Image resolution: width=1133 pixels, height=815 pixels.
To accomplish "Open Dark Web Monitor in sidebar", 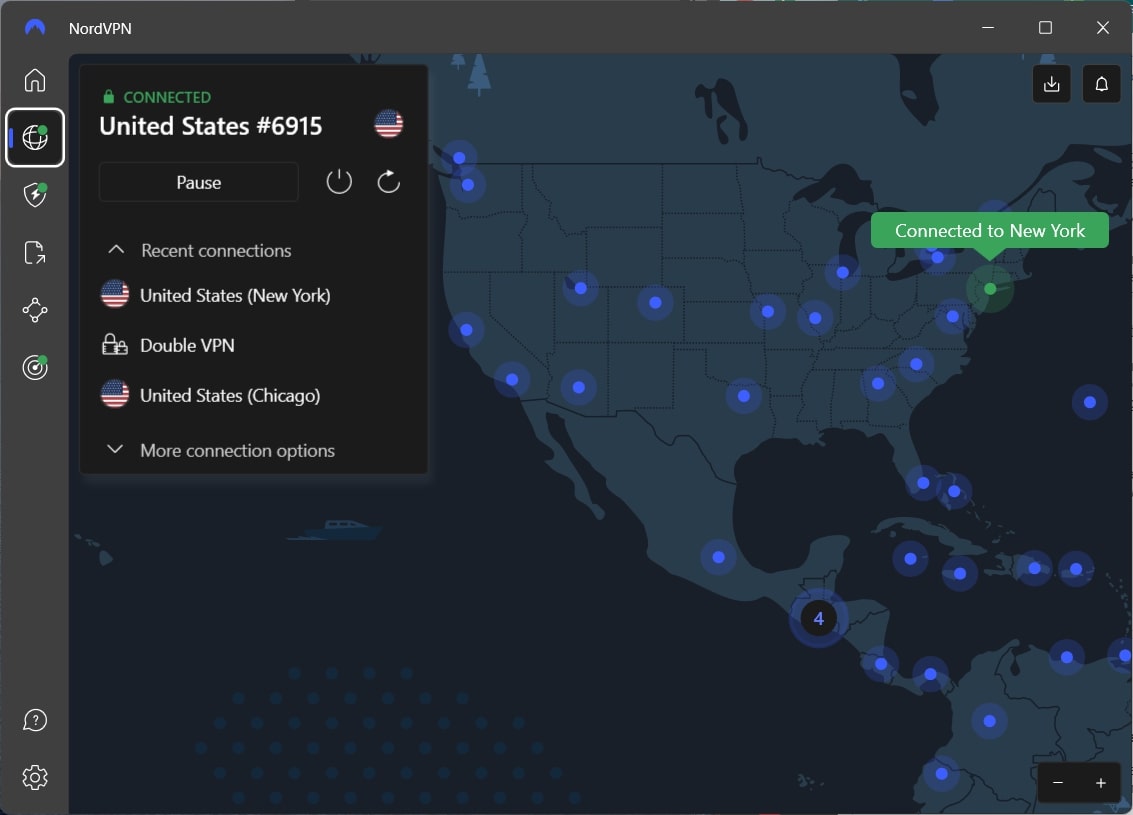I will pos(35,367).
